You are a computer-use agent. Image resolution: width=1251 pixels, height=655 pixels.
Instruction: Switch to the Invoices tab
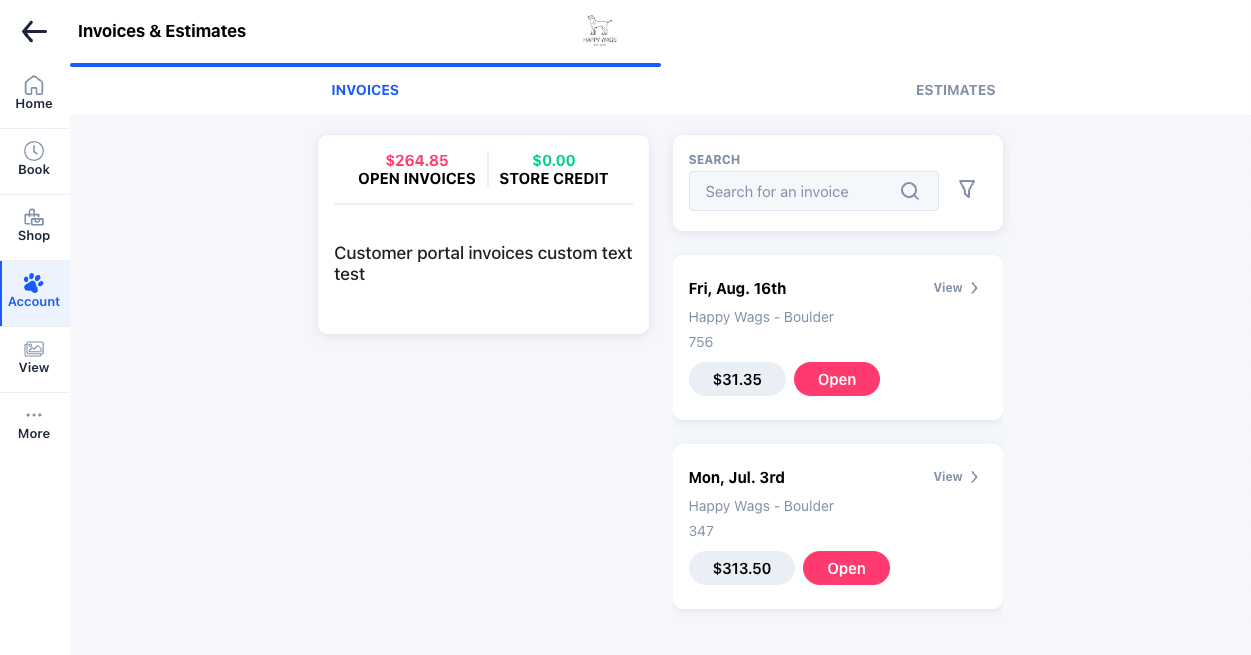click(x=365, y=90)
